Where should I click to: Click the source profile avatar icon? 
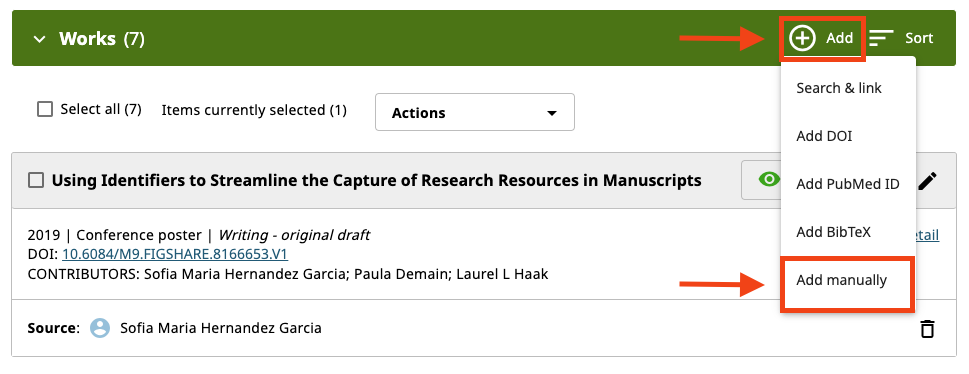click(99, 328)
